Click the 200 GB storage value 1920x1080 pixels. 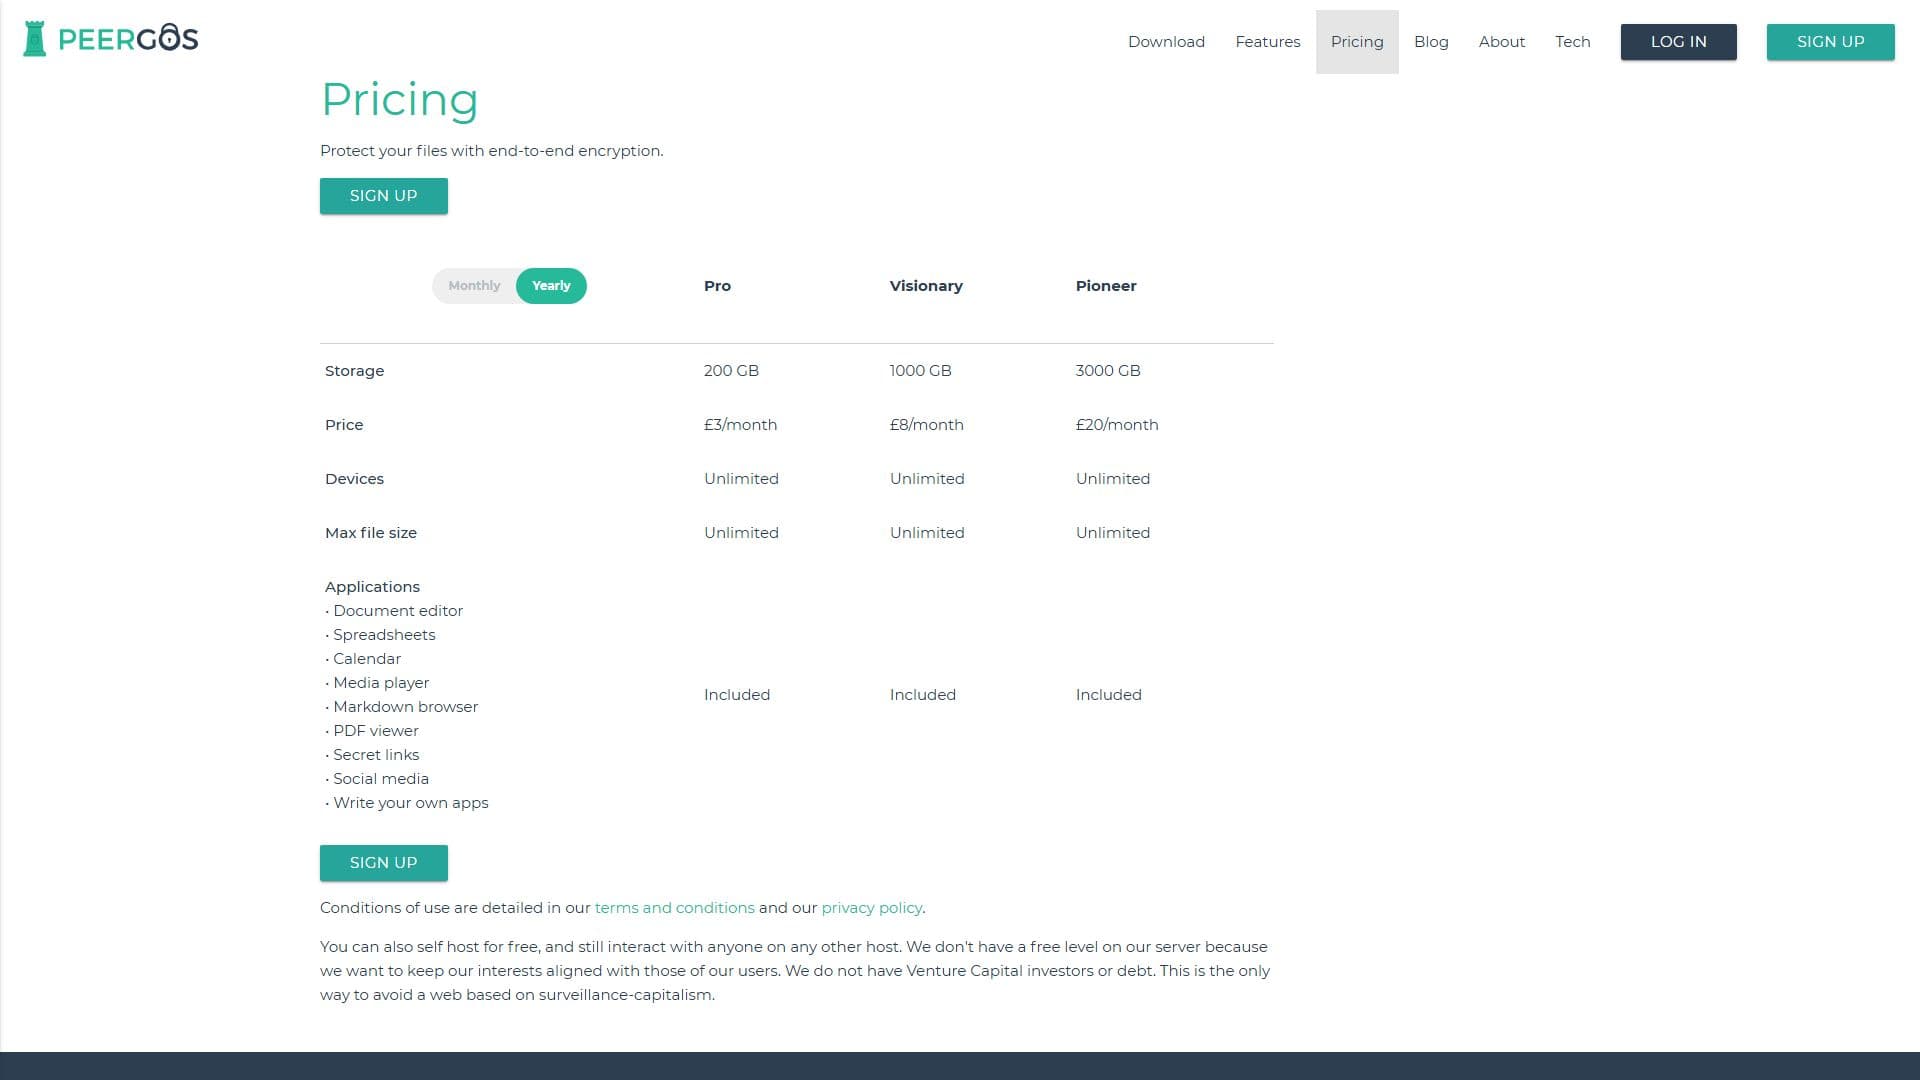coord(731,371)
